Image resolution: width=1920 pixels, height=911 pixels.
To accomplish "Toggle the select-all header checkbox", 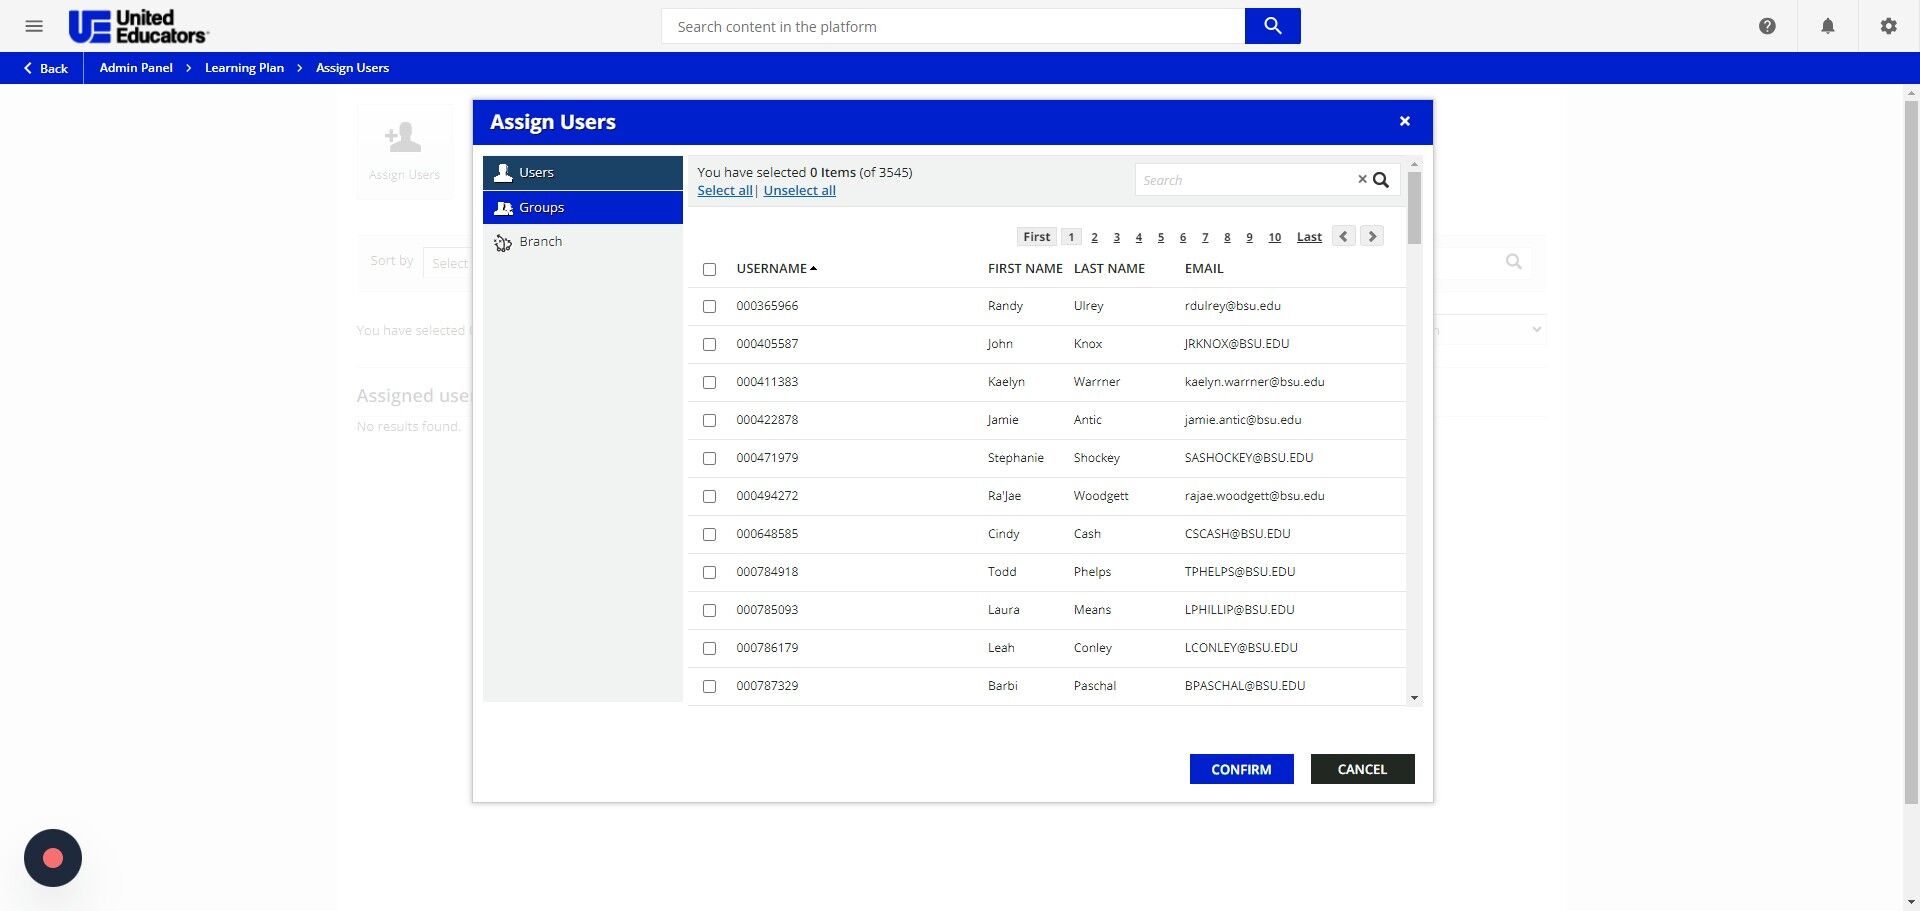I will [709, 269].
